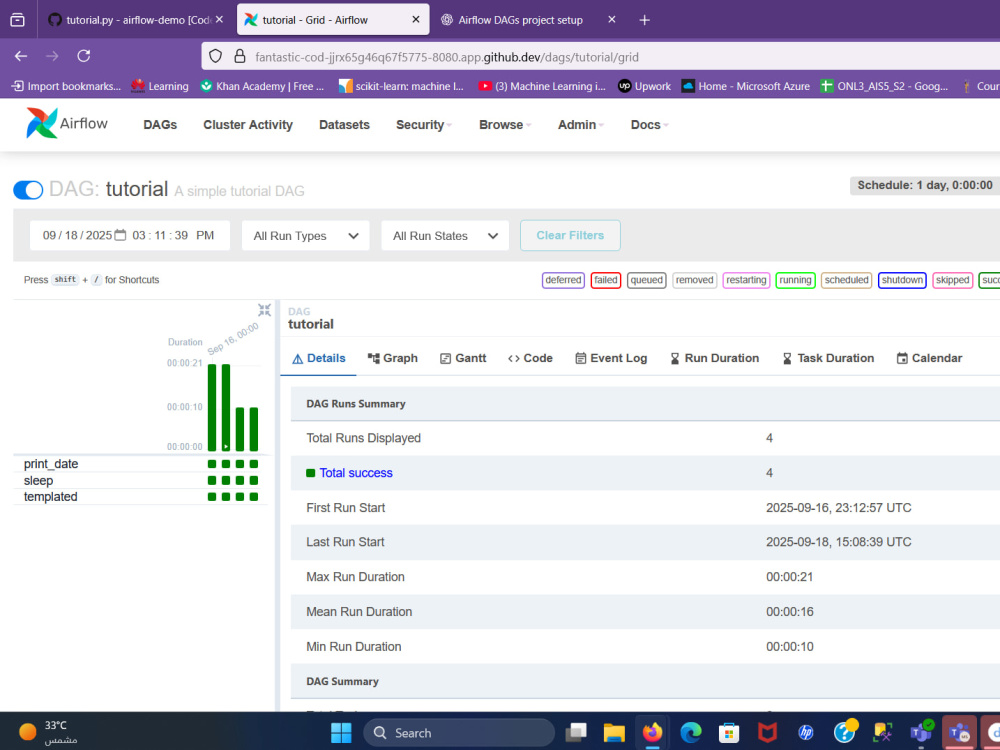The image size is (1000, 750).
Task: Open the calendar picker icon in date field
Action: tap(120, 235)
